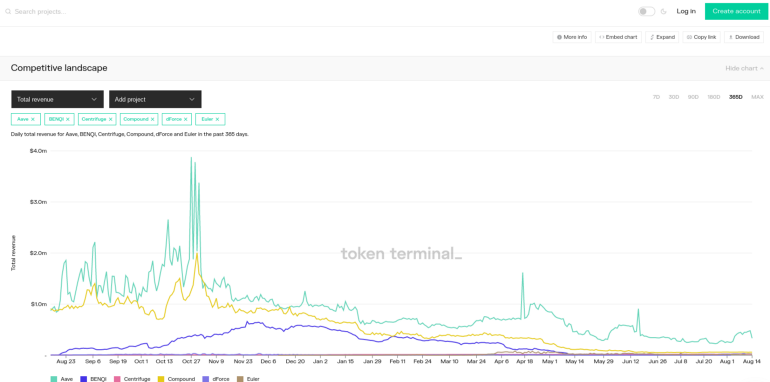
Task: Remove the Euler project chip
Action: 217,119
